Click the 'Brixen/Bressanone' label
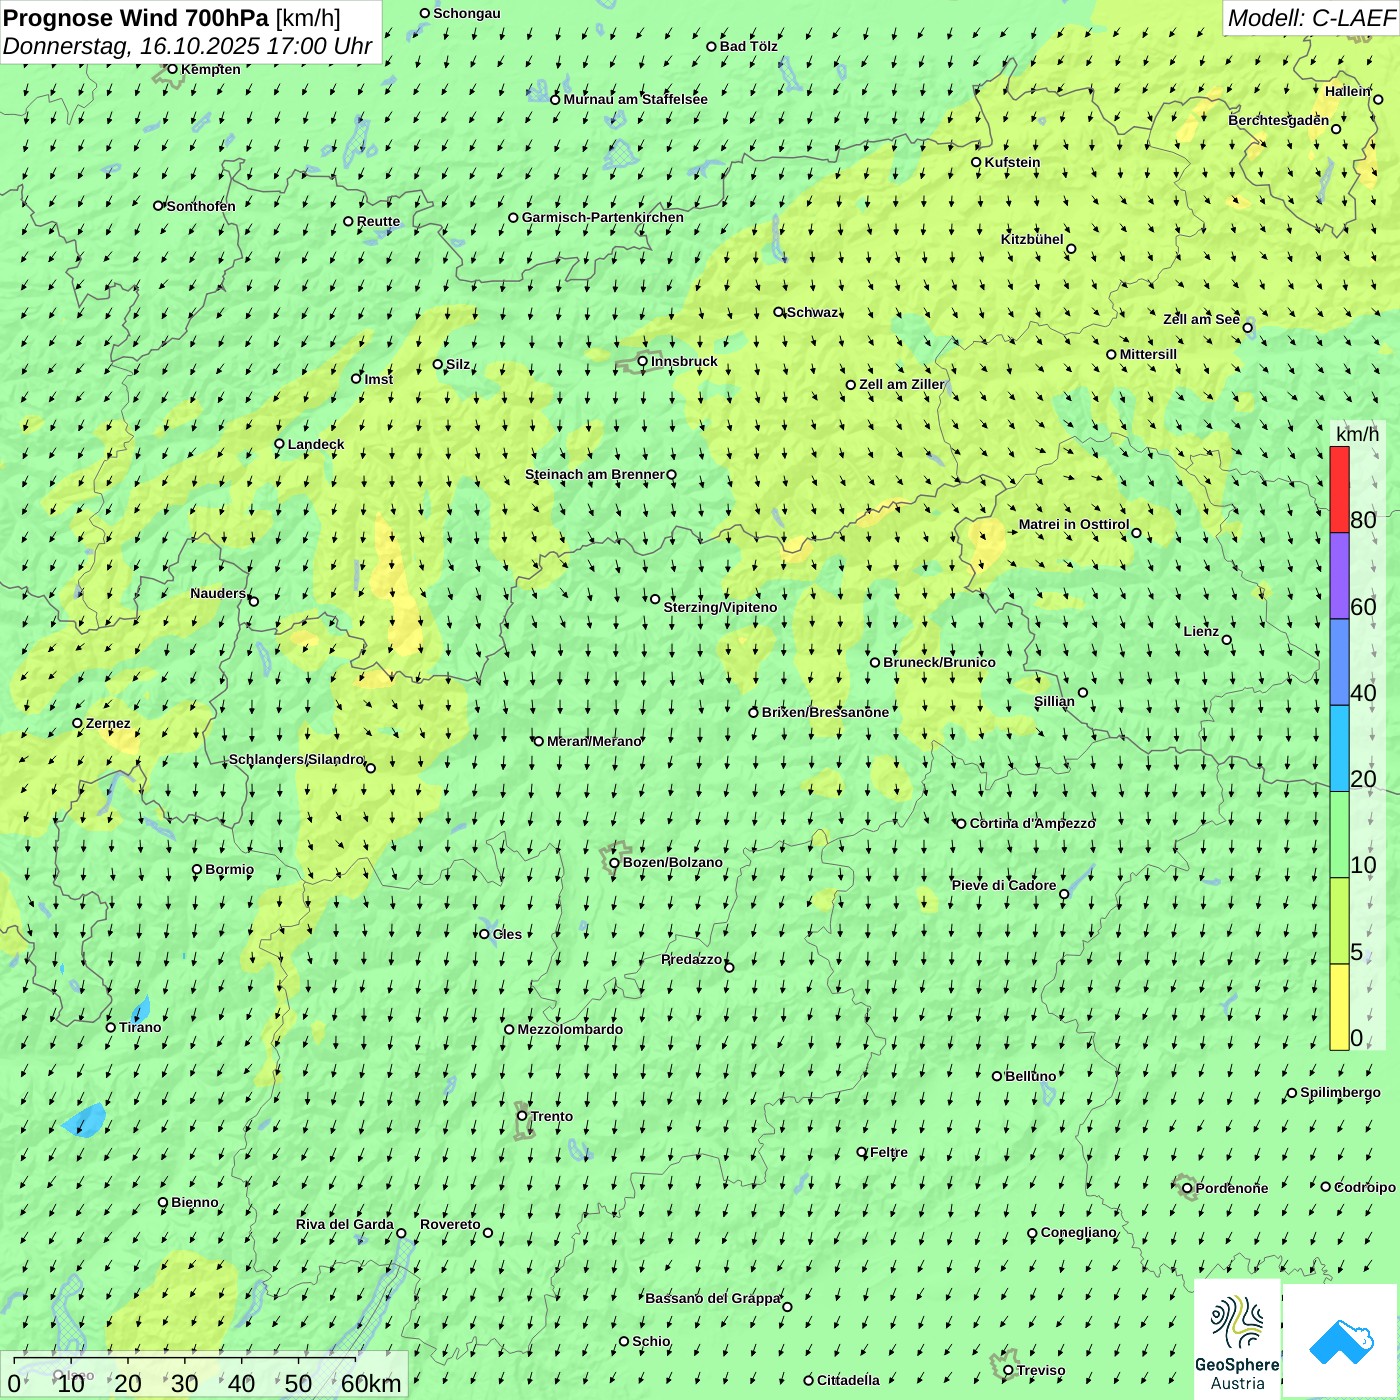Screen dimensions: 1400x1400 [825, 712]
